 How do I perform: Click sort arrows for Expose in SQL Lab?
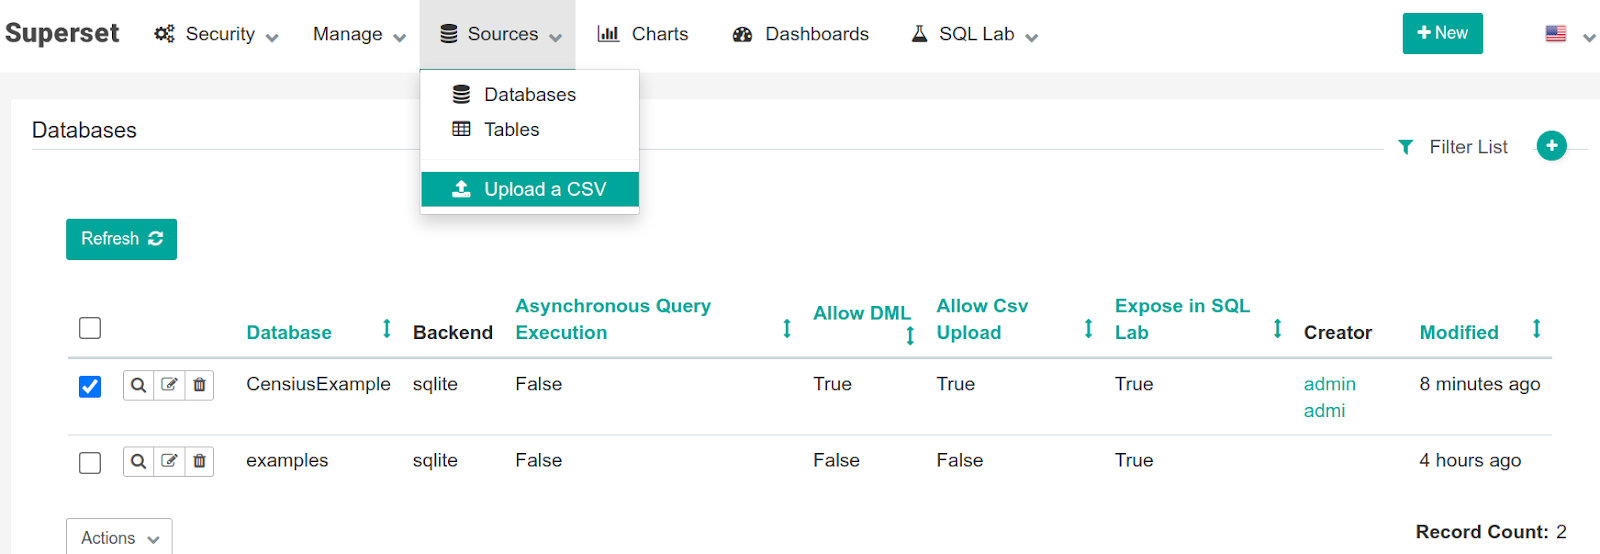pyautogui.click(x=1277, y=329)
